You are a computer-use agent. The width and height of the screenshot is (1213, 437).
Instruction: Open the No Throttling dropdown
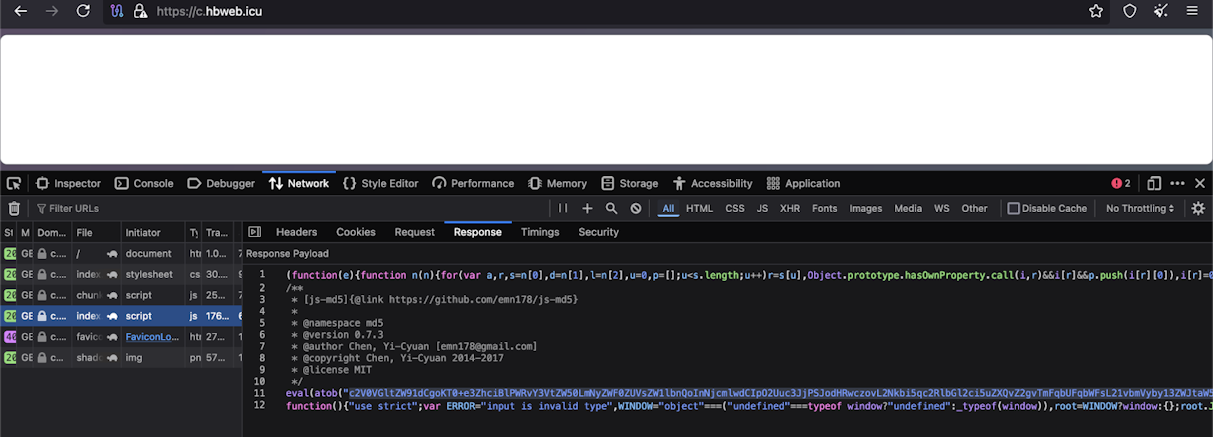(1140, 209)
